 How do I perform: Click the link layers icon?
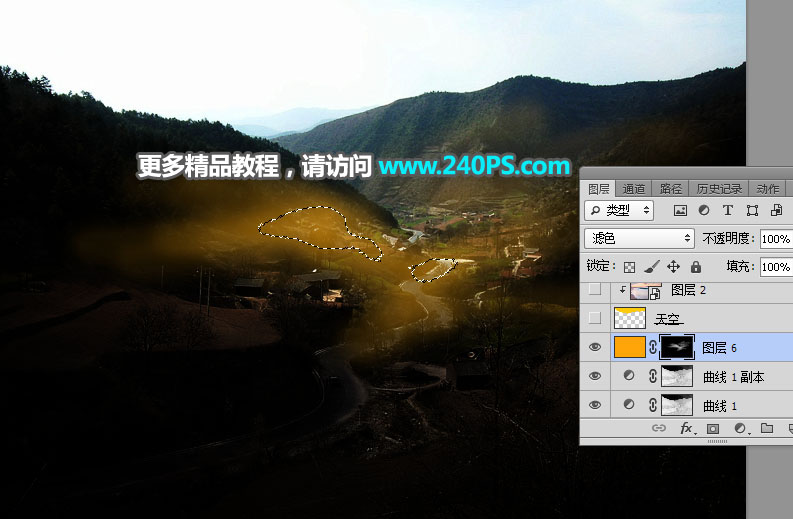[x=658, y=428]
